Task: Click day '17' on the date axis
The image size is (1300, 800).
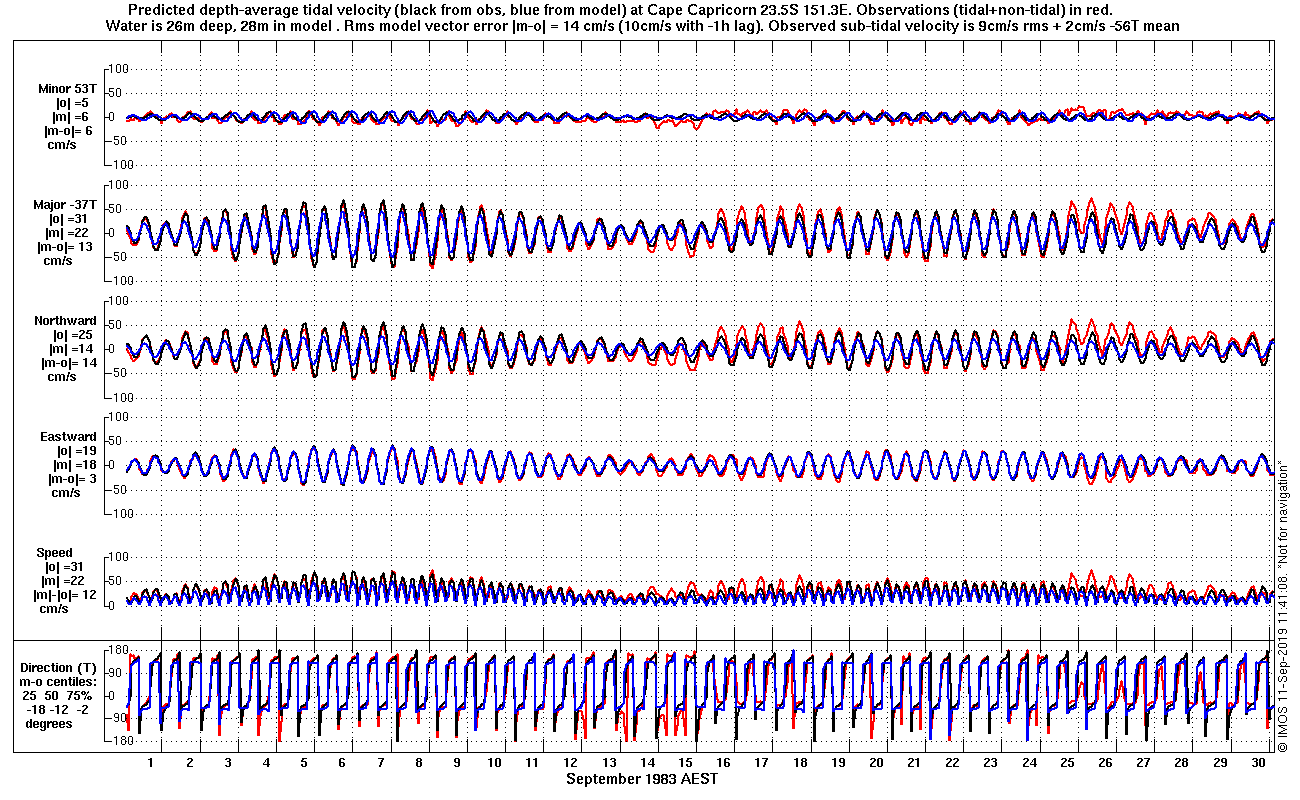Action: [762, 763]
